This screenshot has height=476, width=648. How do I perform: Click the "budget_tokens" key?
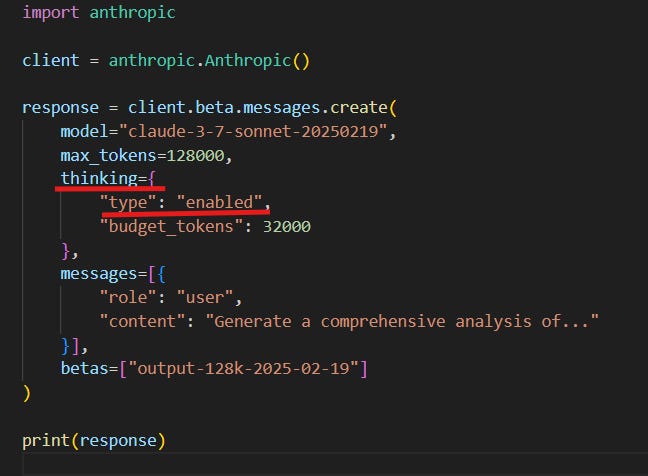[x=171, y=226]
